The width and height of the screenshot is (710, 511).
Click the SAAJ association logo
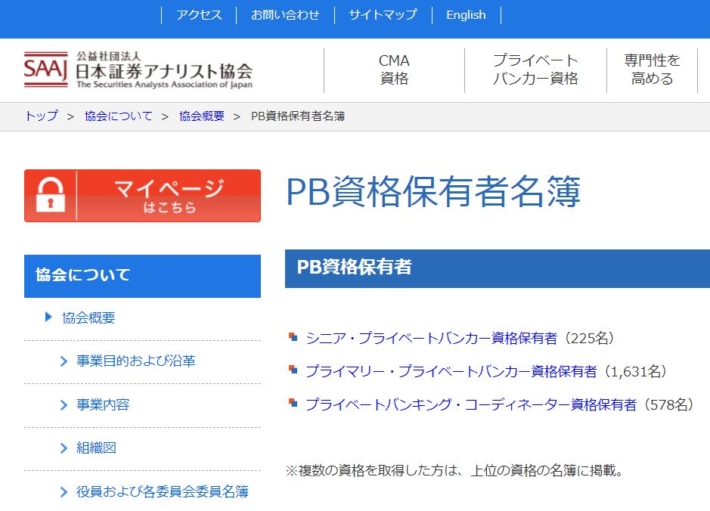click(138, 70)
